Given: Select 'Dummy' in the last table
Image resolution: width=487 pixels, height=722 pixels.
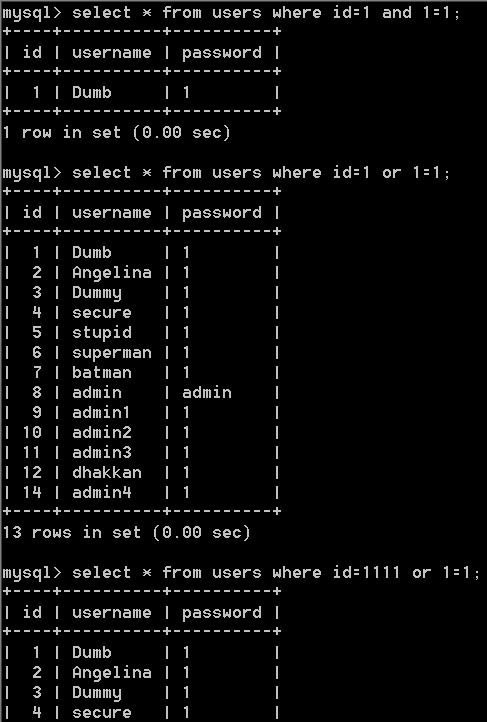Looking at the screenshot, I should coord(97,693).
